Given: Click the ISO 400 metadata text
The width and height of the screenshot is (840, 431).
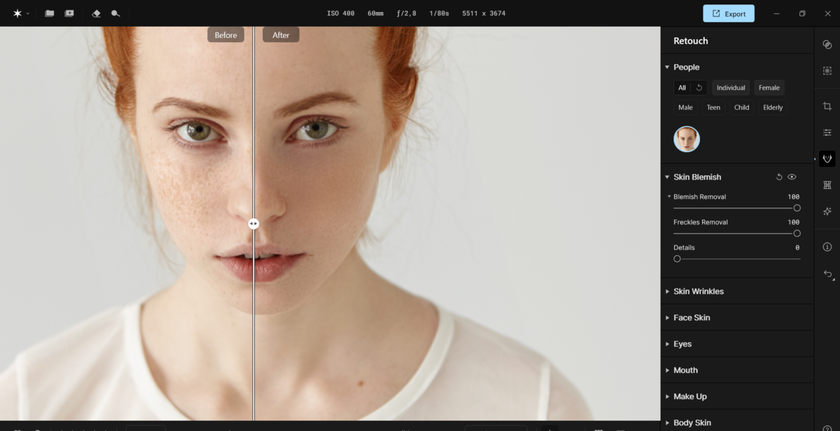Looking at the screenshot, I should click(x=341, y=13).
